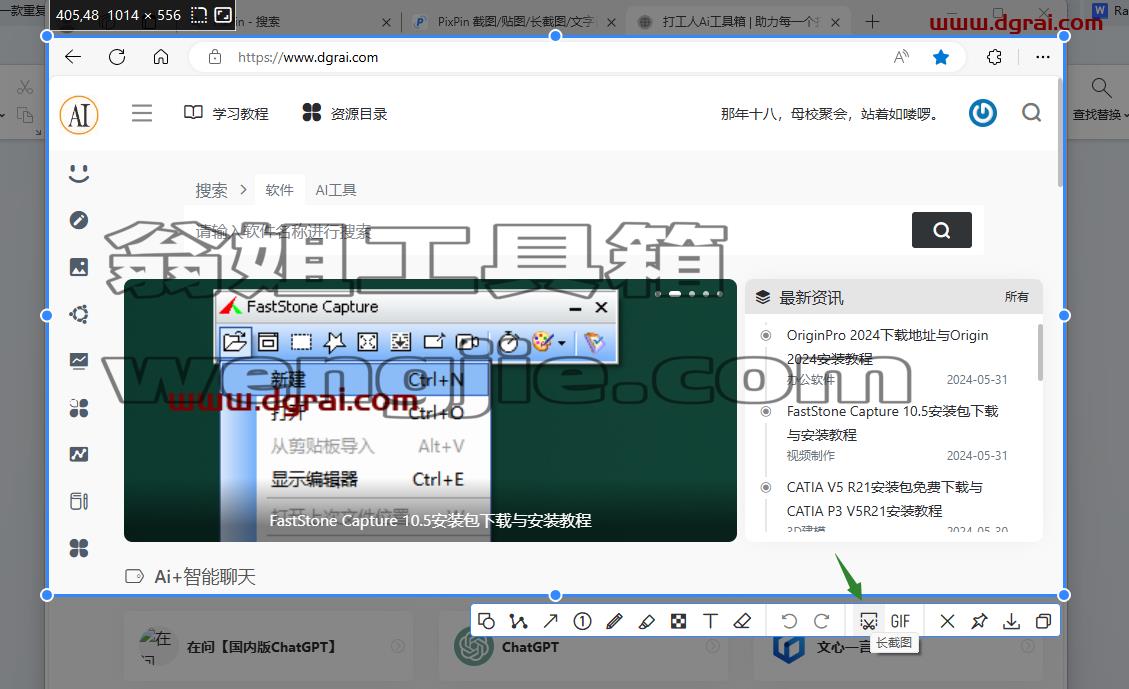Open the FastStone Capture 10.5 banner slide

pos(431,410)
